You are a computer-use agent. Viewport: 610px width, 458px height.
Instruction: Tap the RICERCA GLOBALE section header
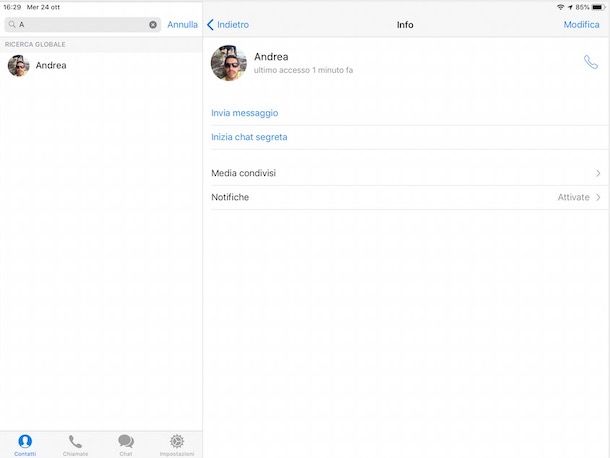point(35,44)
